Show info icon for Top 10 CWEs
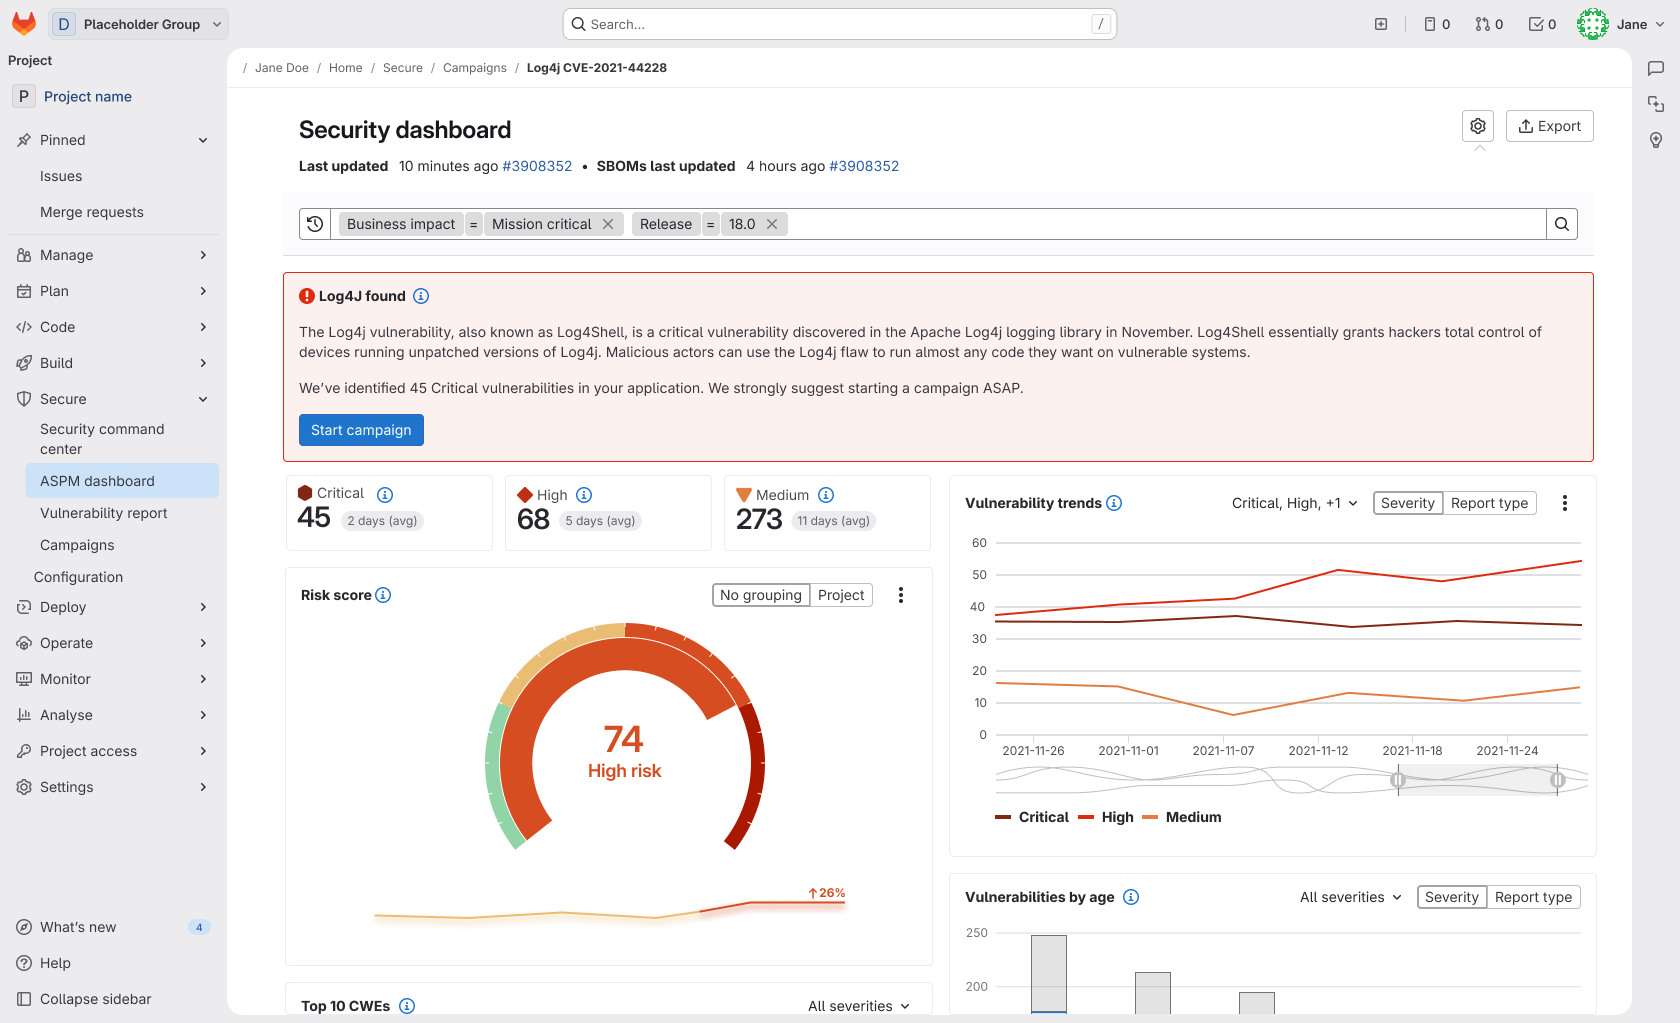 pyautogui.click(x=407, y=1006)
